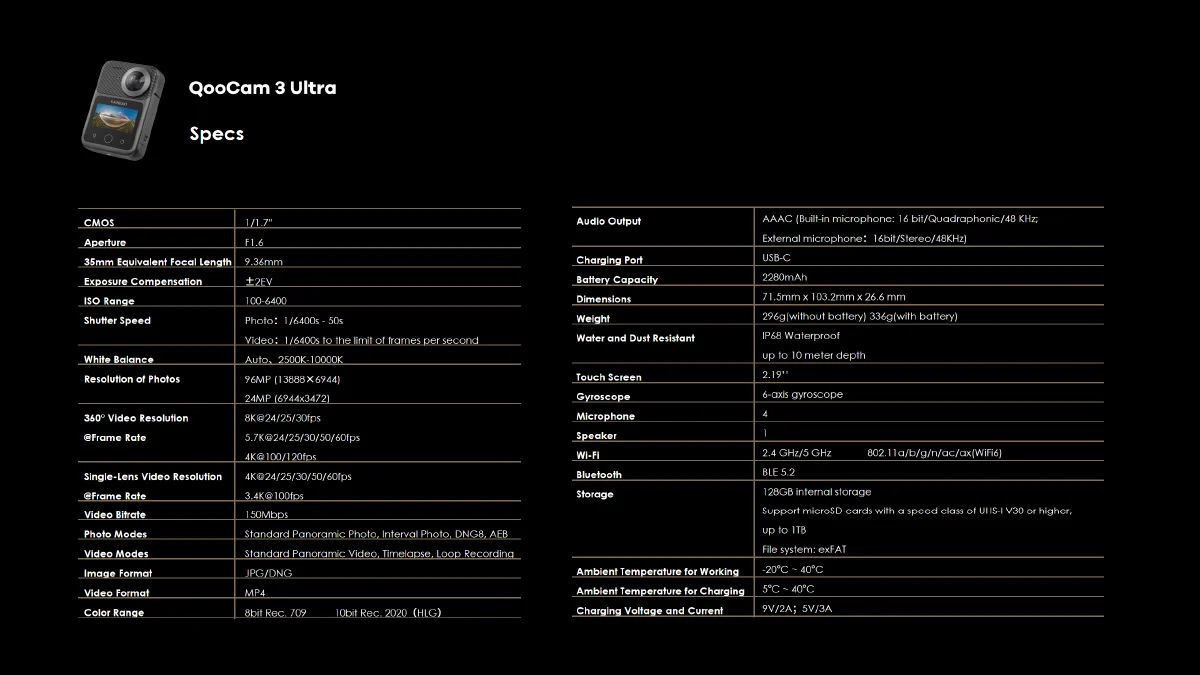Select the ISO Range label
The width and height of the screenshot is (1200, 675).
tap(109, 301)
